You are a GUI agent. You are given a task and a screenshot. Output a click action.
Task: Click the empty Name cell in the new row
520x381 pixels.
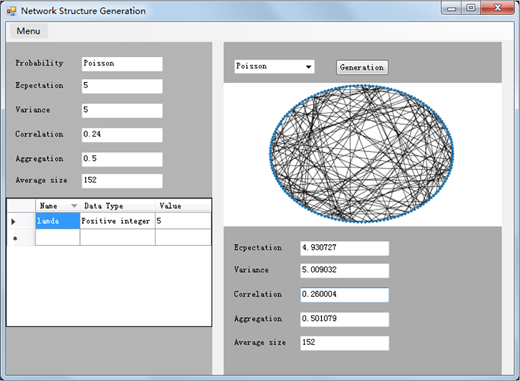[57, 237]
